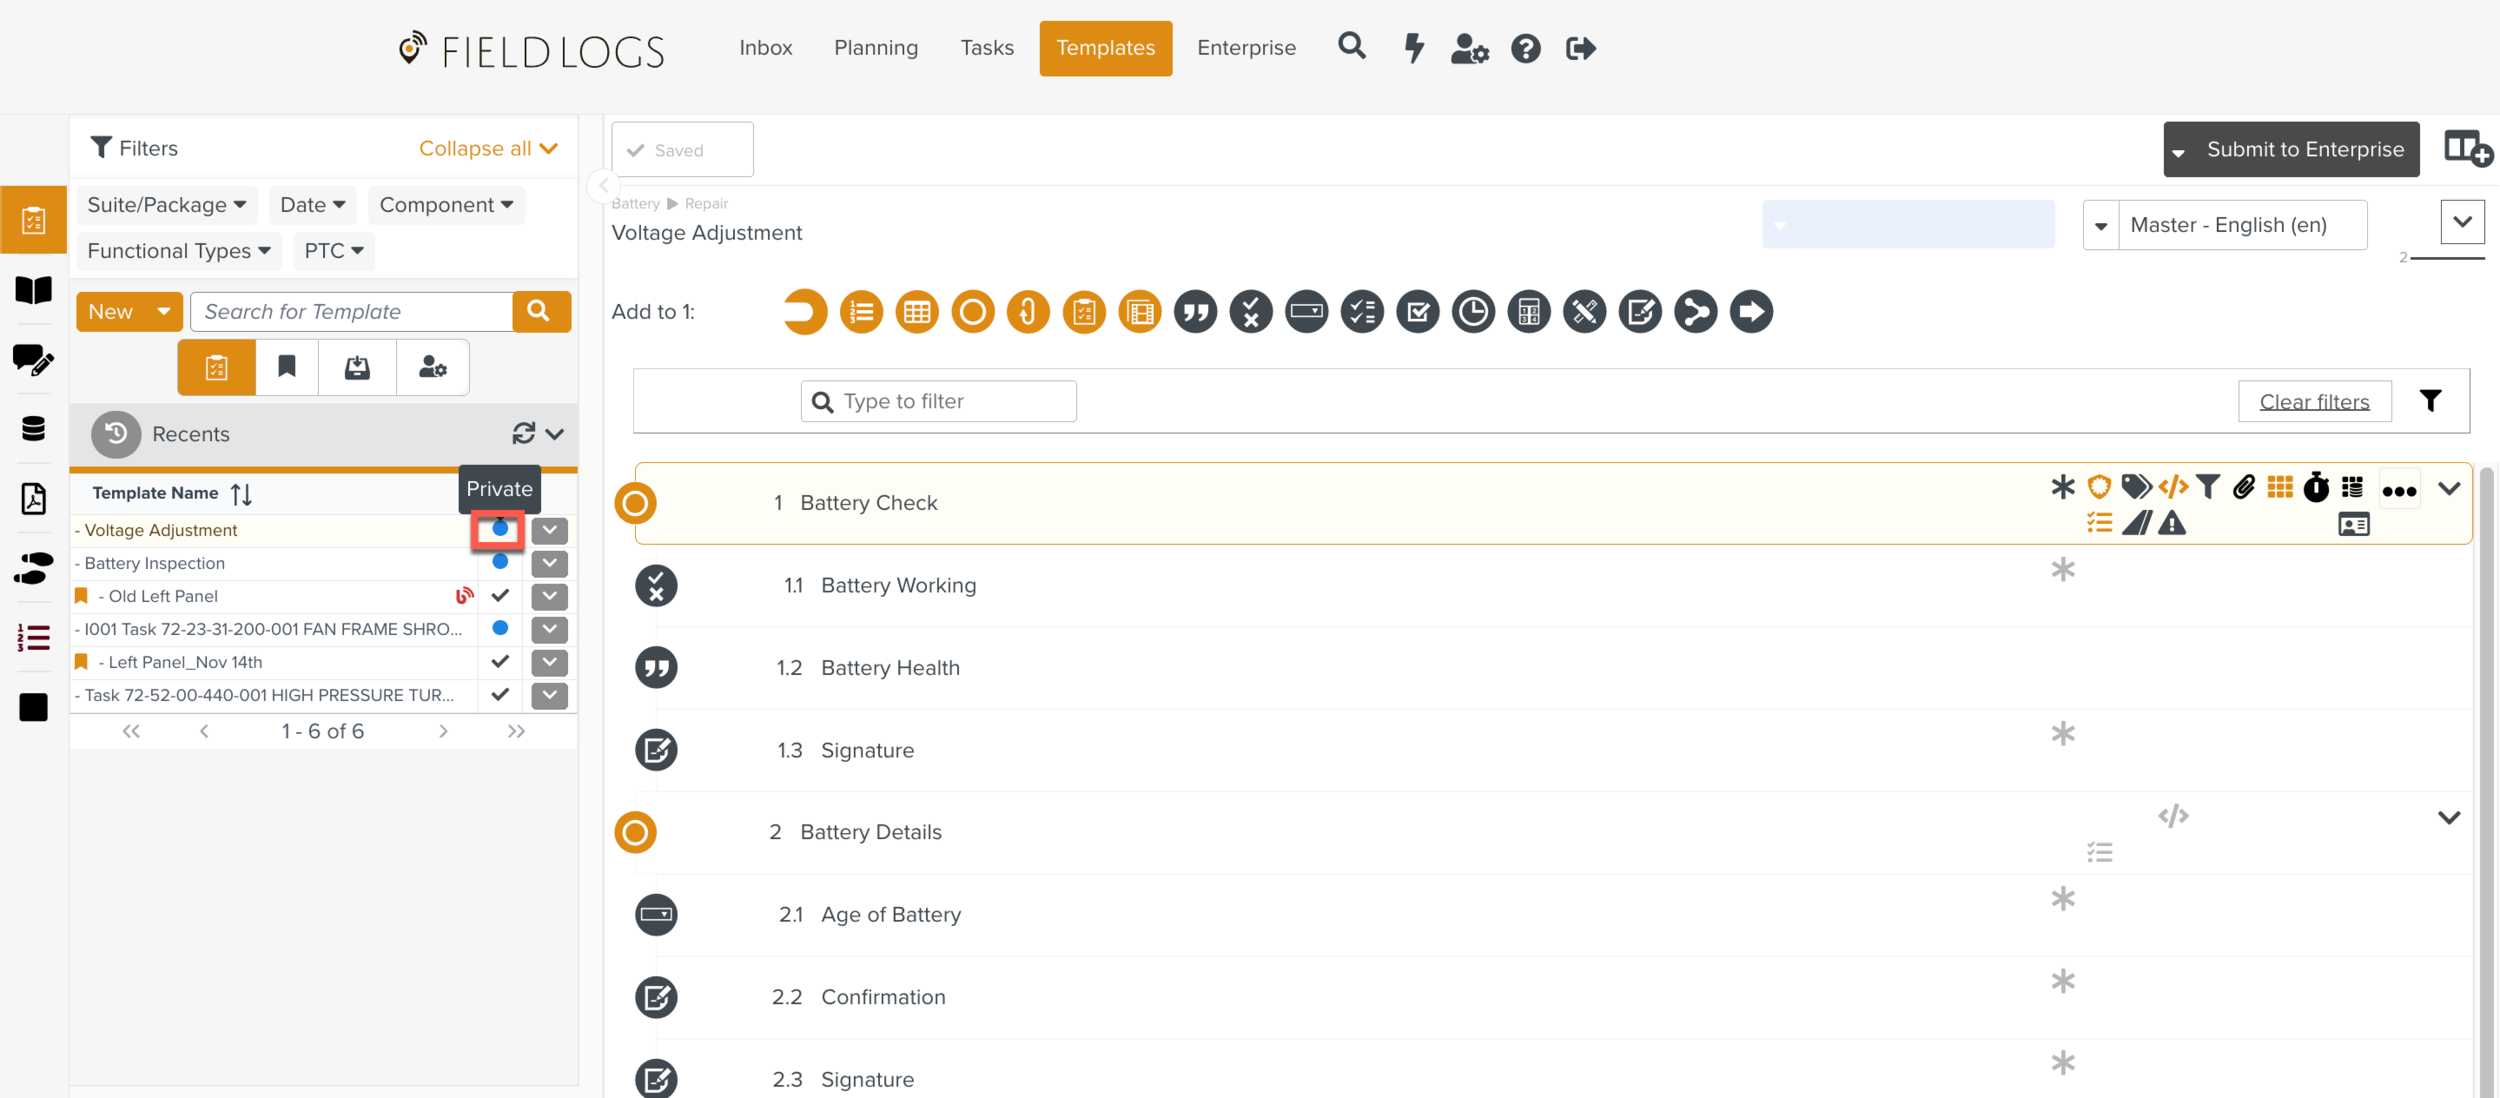Image resolution: width=2500 pixels, height=1098 pixels.
Task: Click the paperclip attachment icon for Battery Check
Action: tap(2244, 487)
